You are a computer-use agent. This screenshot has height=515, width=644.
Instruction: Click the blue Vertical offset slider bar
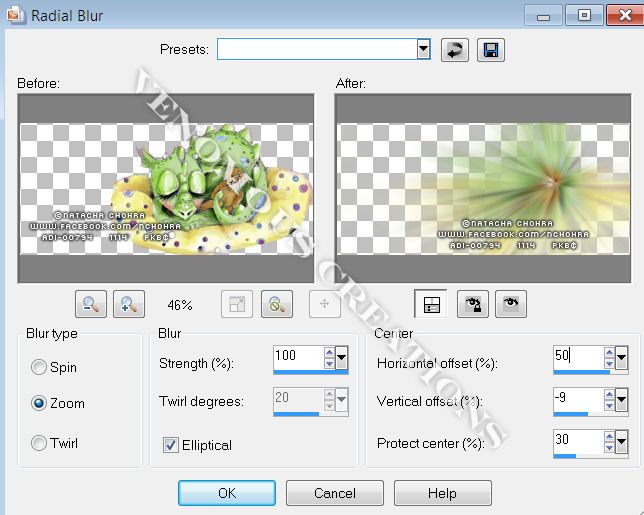point(570,414)
